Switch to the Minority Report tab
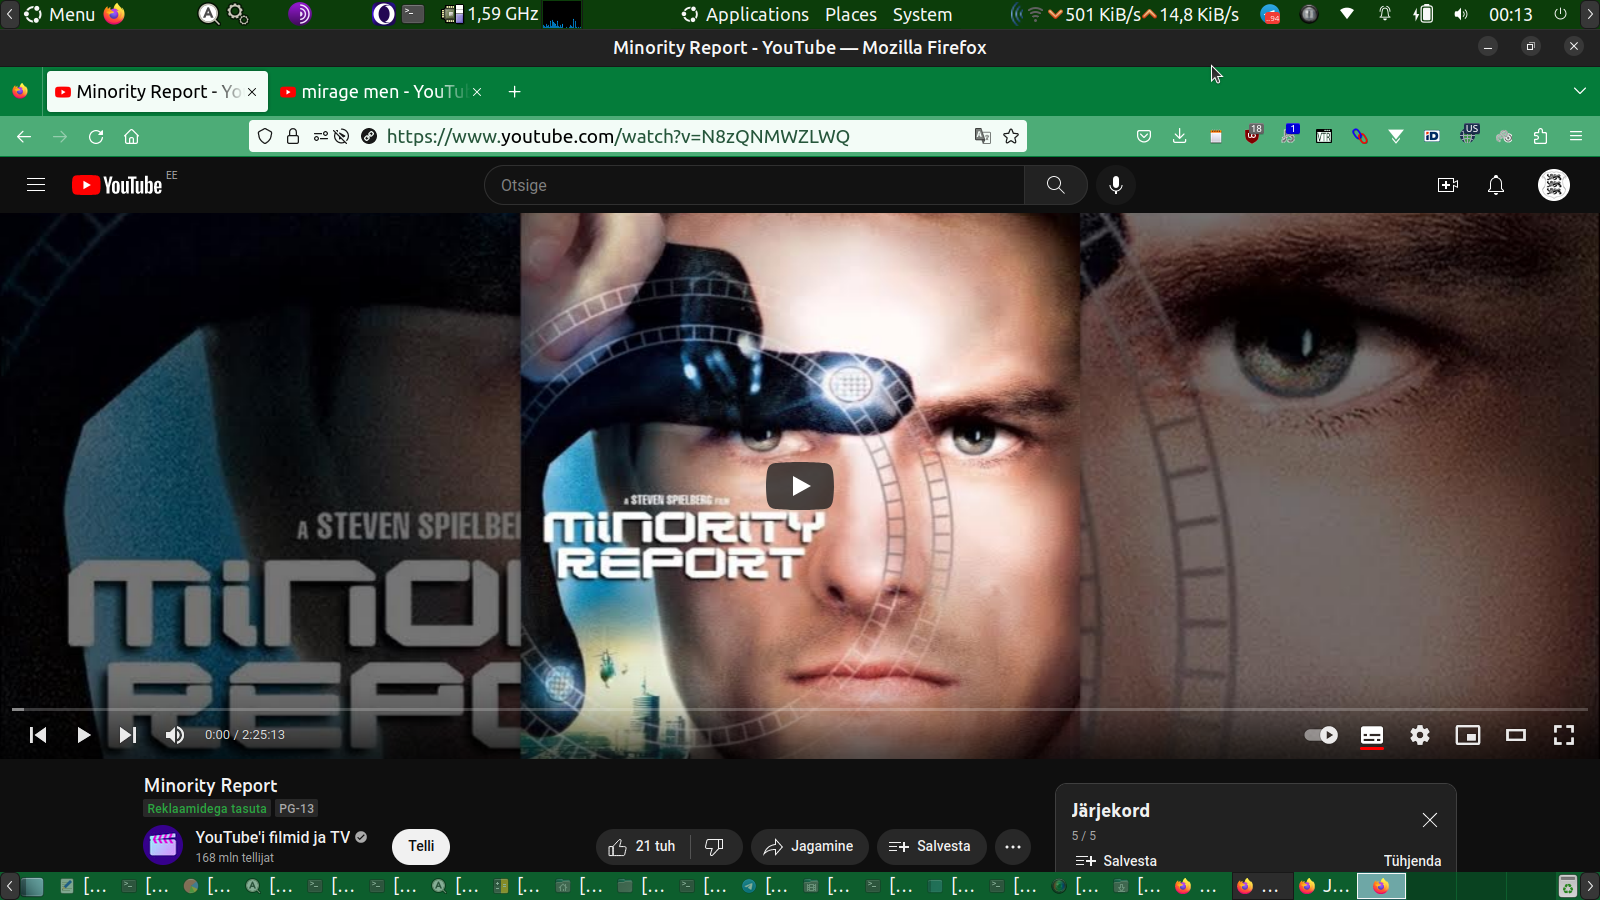 [157, 92]
